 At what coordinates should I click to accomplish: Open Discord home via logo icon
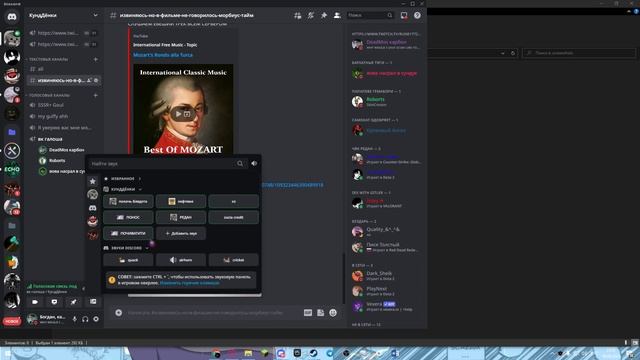tap(12, 17)
